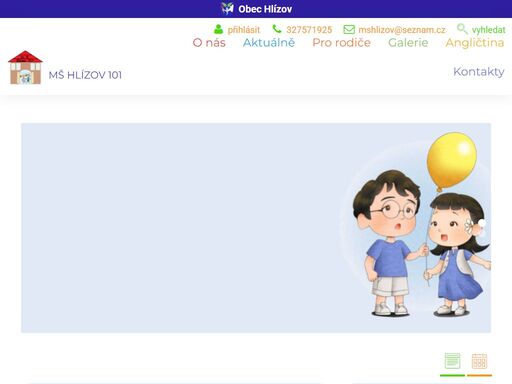Open the O nás menu
Image resolution: width=512 pixels, height=384 pixels.
pos(209,43)
